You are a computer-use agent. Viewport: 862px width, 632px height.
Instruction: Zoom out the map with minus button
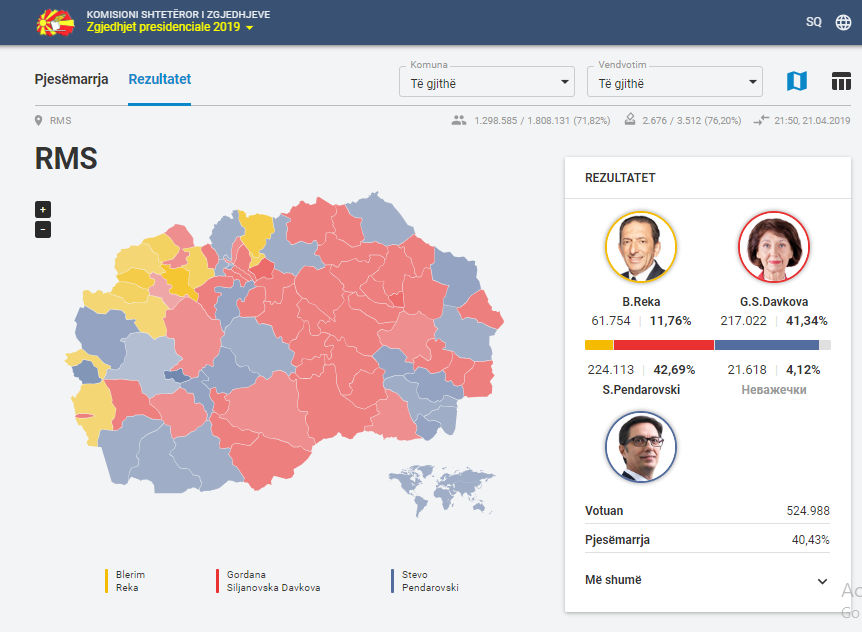coord(43,229)
